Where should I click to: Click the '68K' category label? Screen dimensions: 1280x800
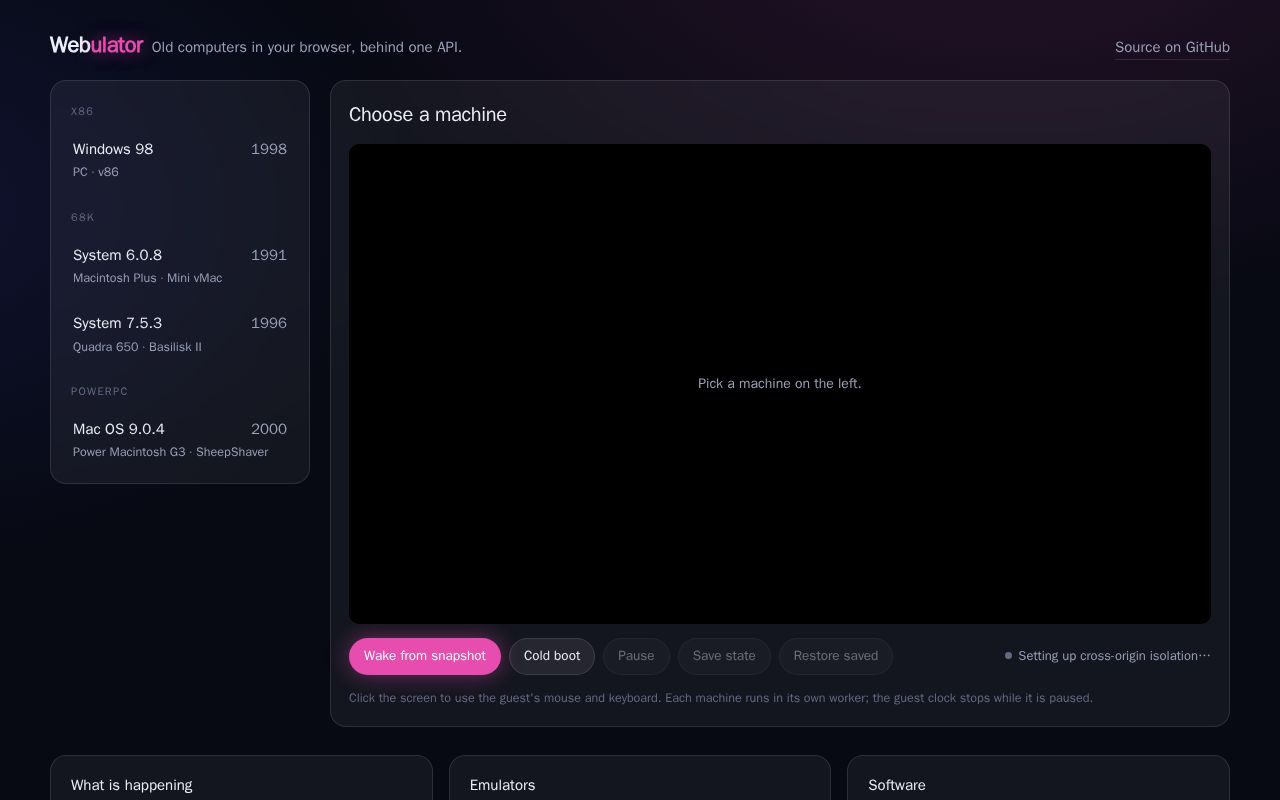(83, 218)
